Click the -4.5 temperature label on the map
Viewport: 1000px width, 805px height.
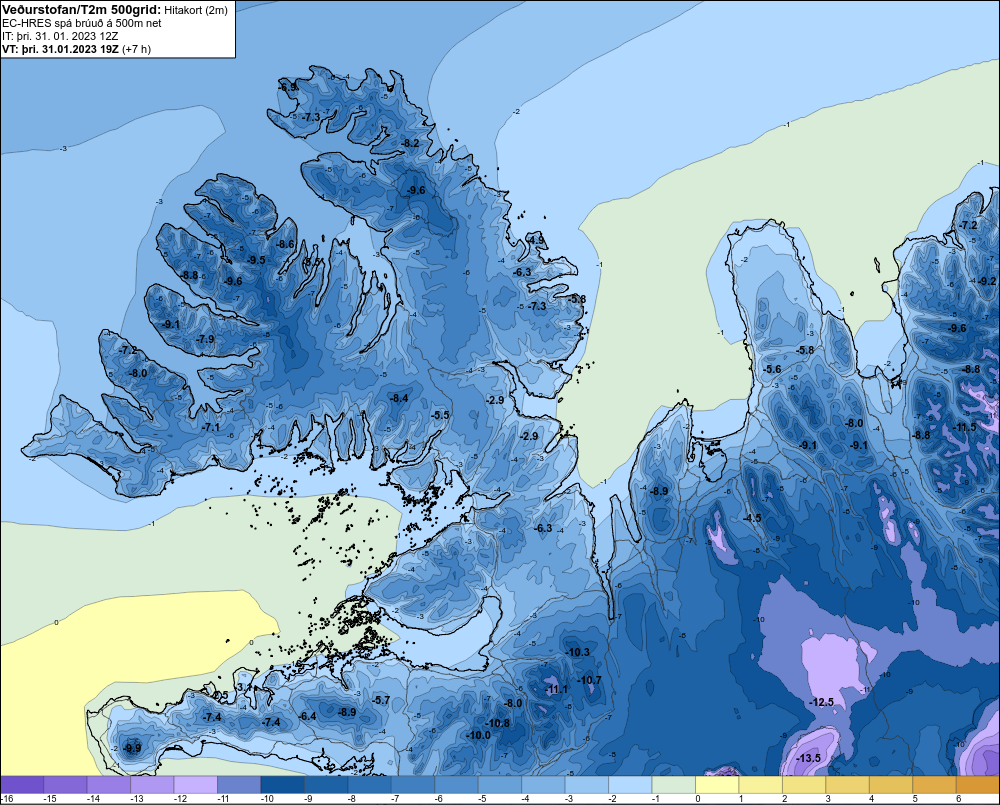[753, 517]
